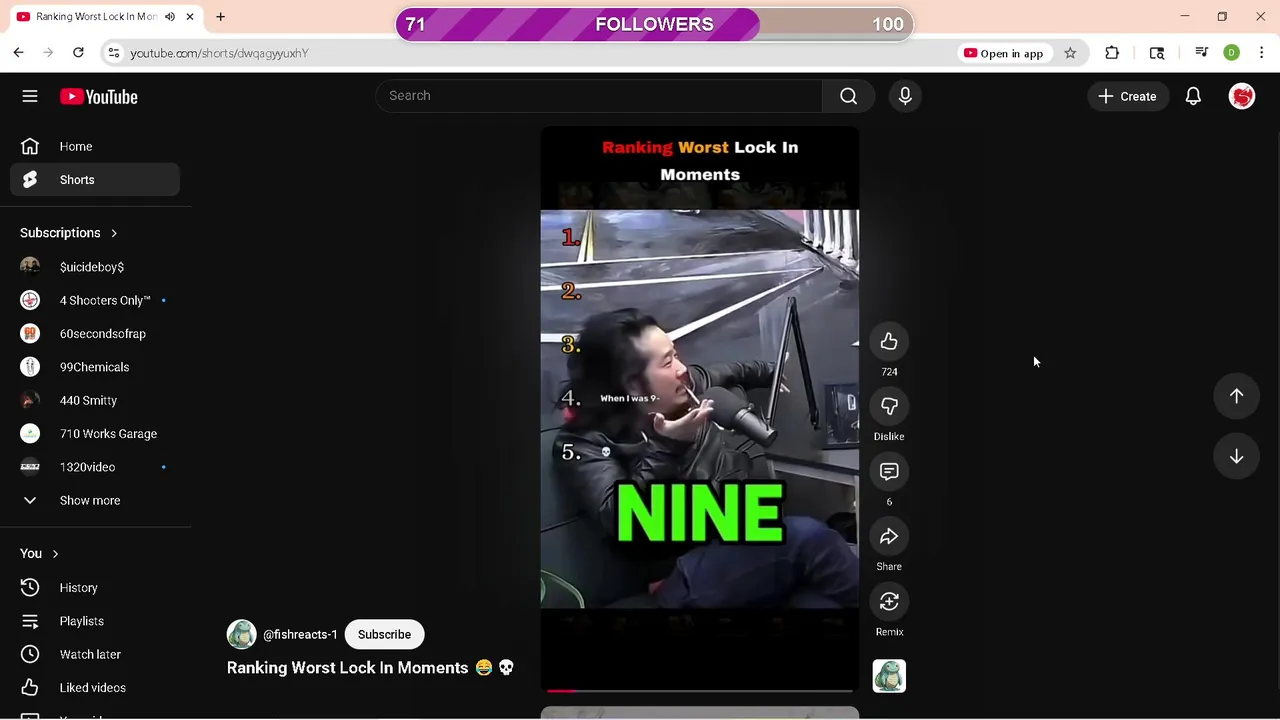Open the @fishreacts-1 channel link
The height and width of the screenshot is (720, 1280).
pos(300,635)
